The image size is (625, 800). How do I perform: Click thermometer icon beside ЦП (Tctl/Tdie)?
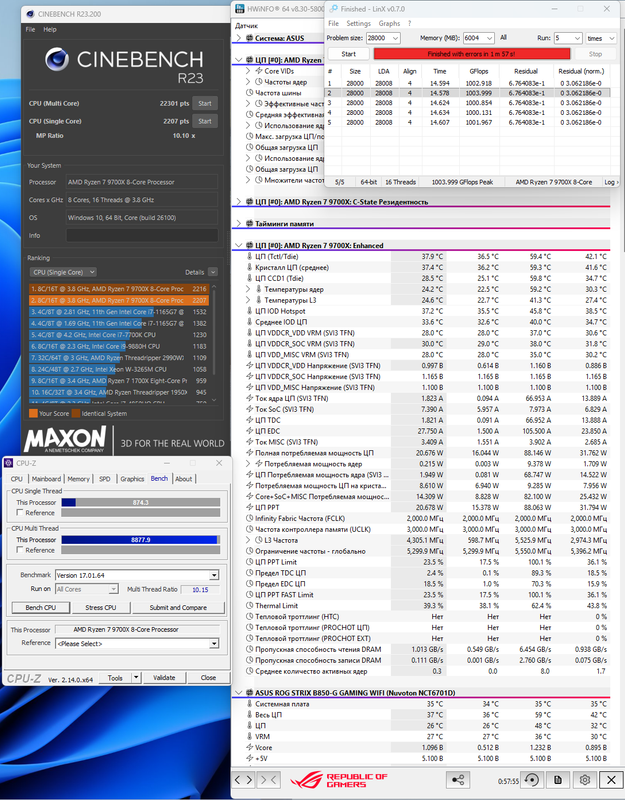[249, 257]
